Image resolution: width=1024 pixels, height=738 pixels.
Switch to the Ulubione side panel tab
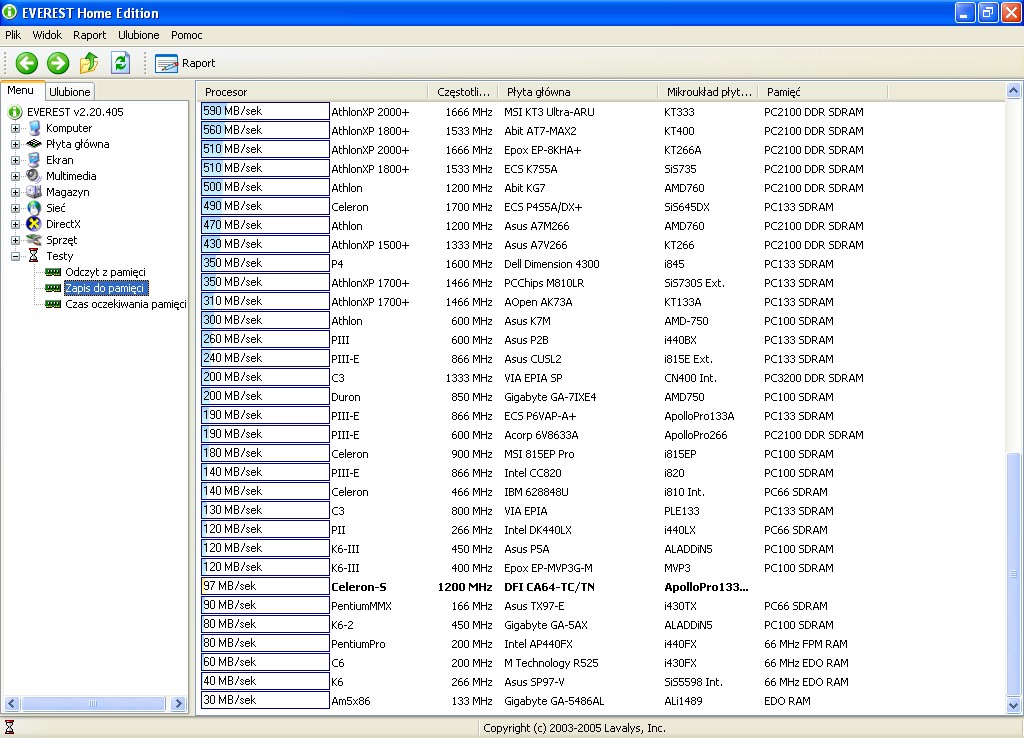click(70, 92)
